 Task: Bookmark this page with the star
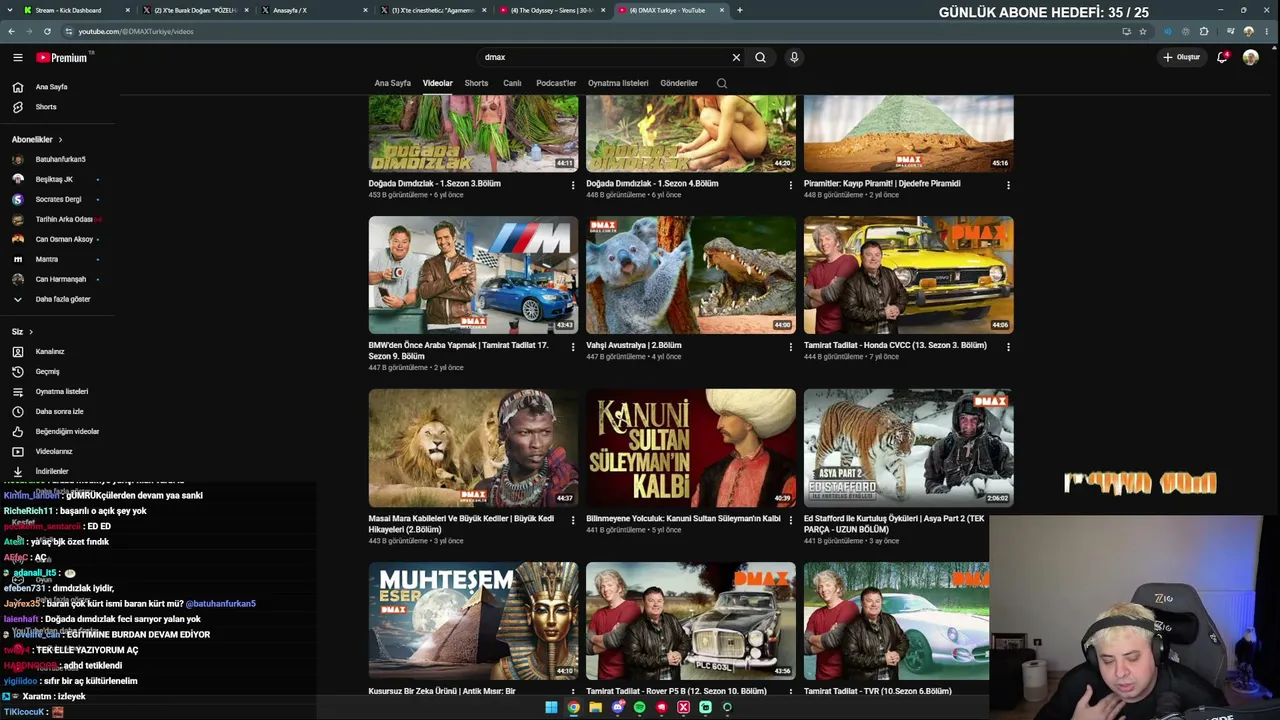pyautogui.click(x=1143, y=31)
